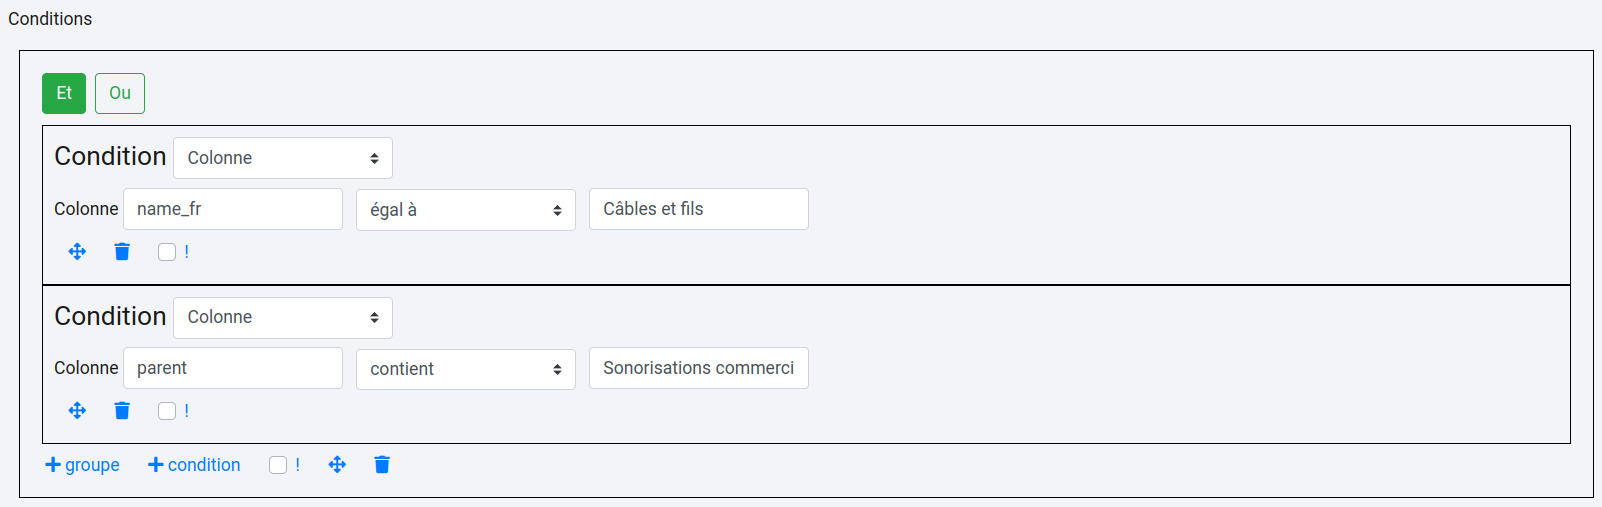This screenshot has width=1602, height=507.
Task: Open the "égal à" operator dropdown
Action: click(x=465, y=210)
